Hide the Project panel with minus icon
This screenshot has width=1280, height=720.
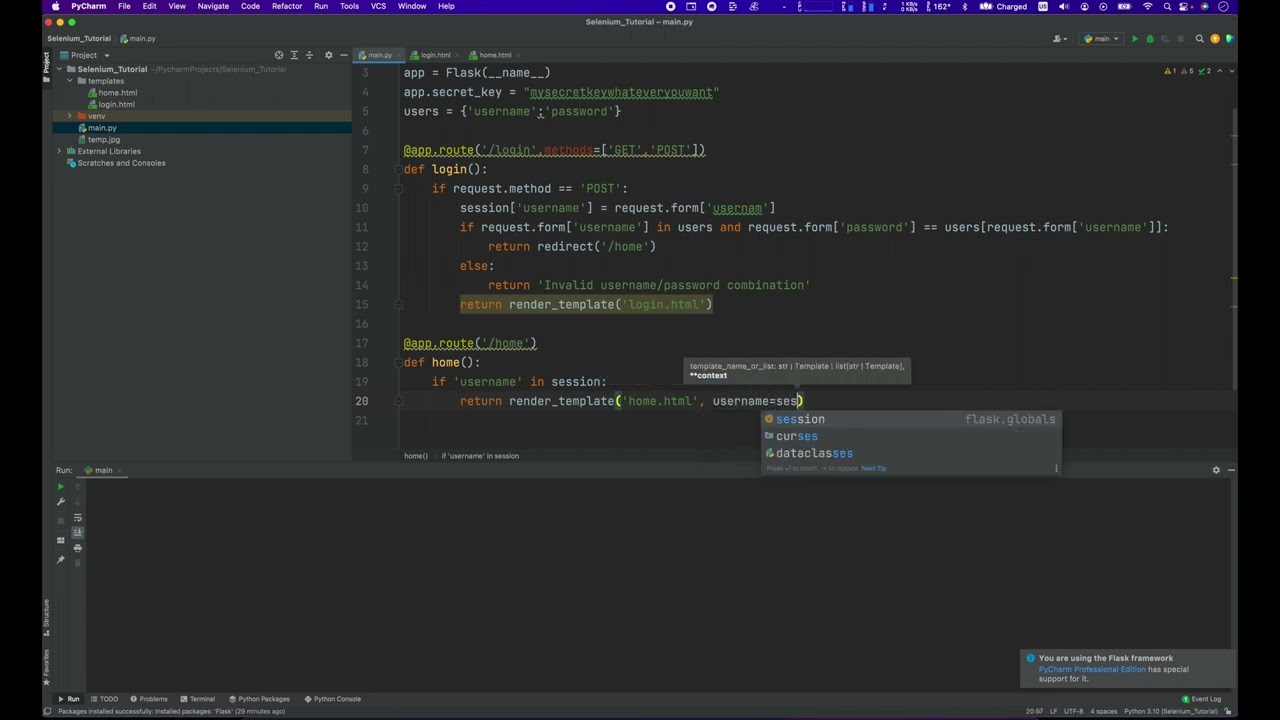click(343, 55)
